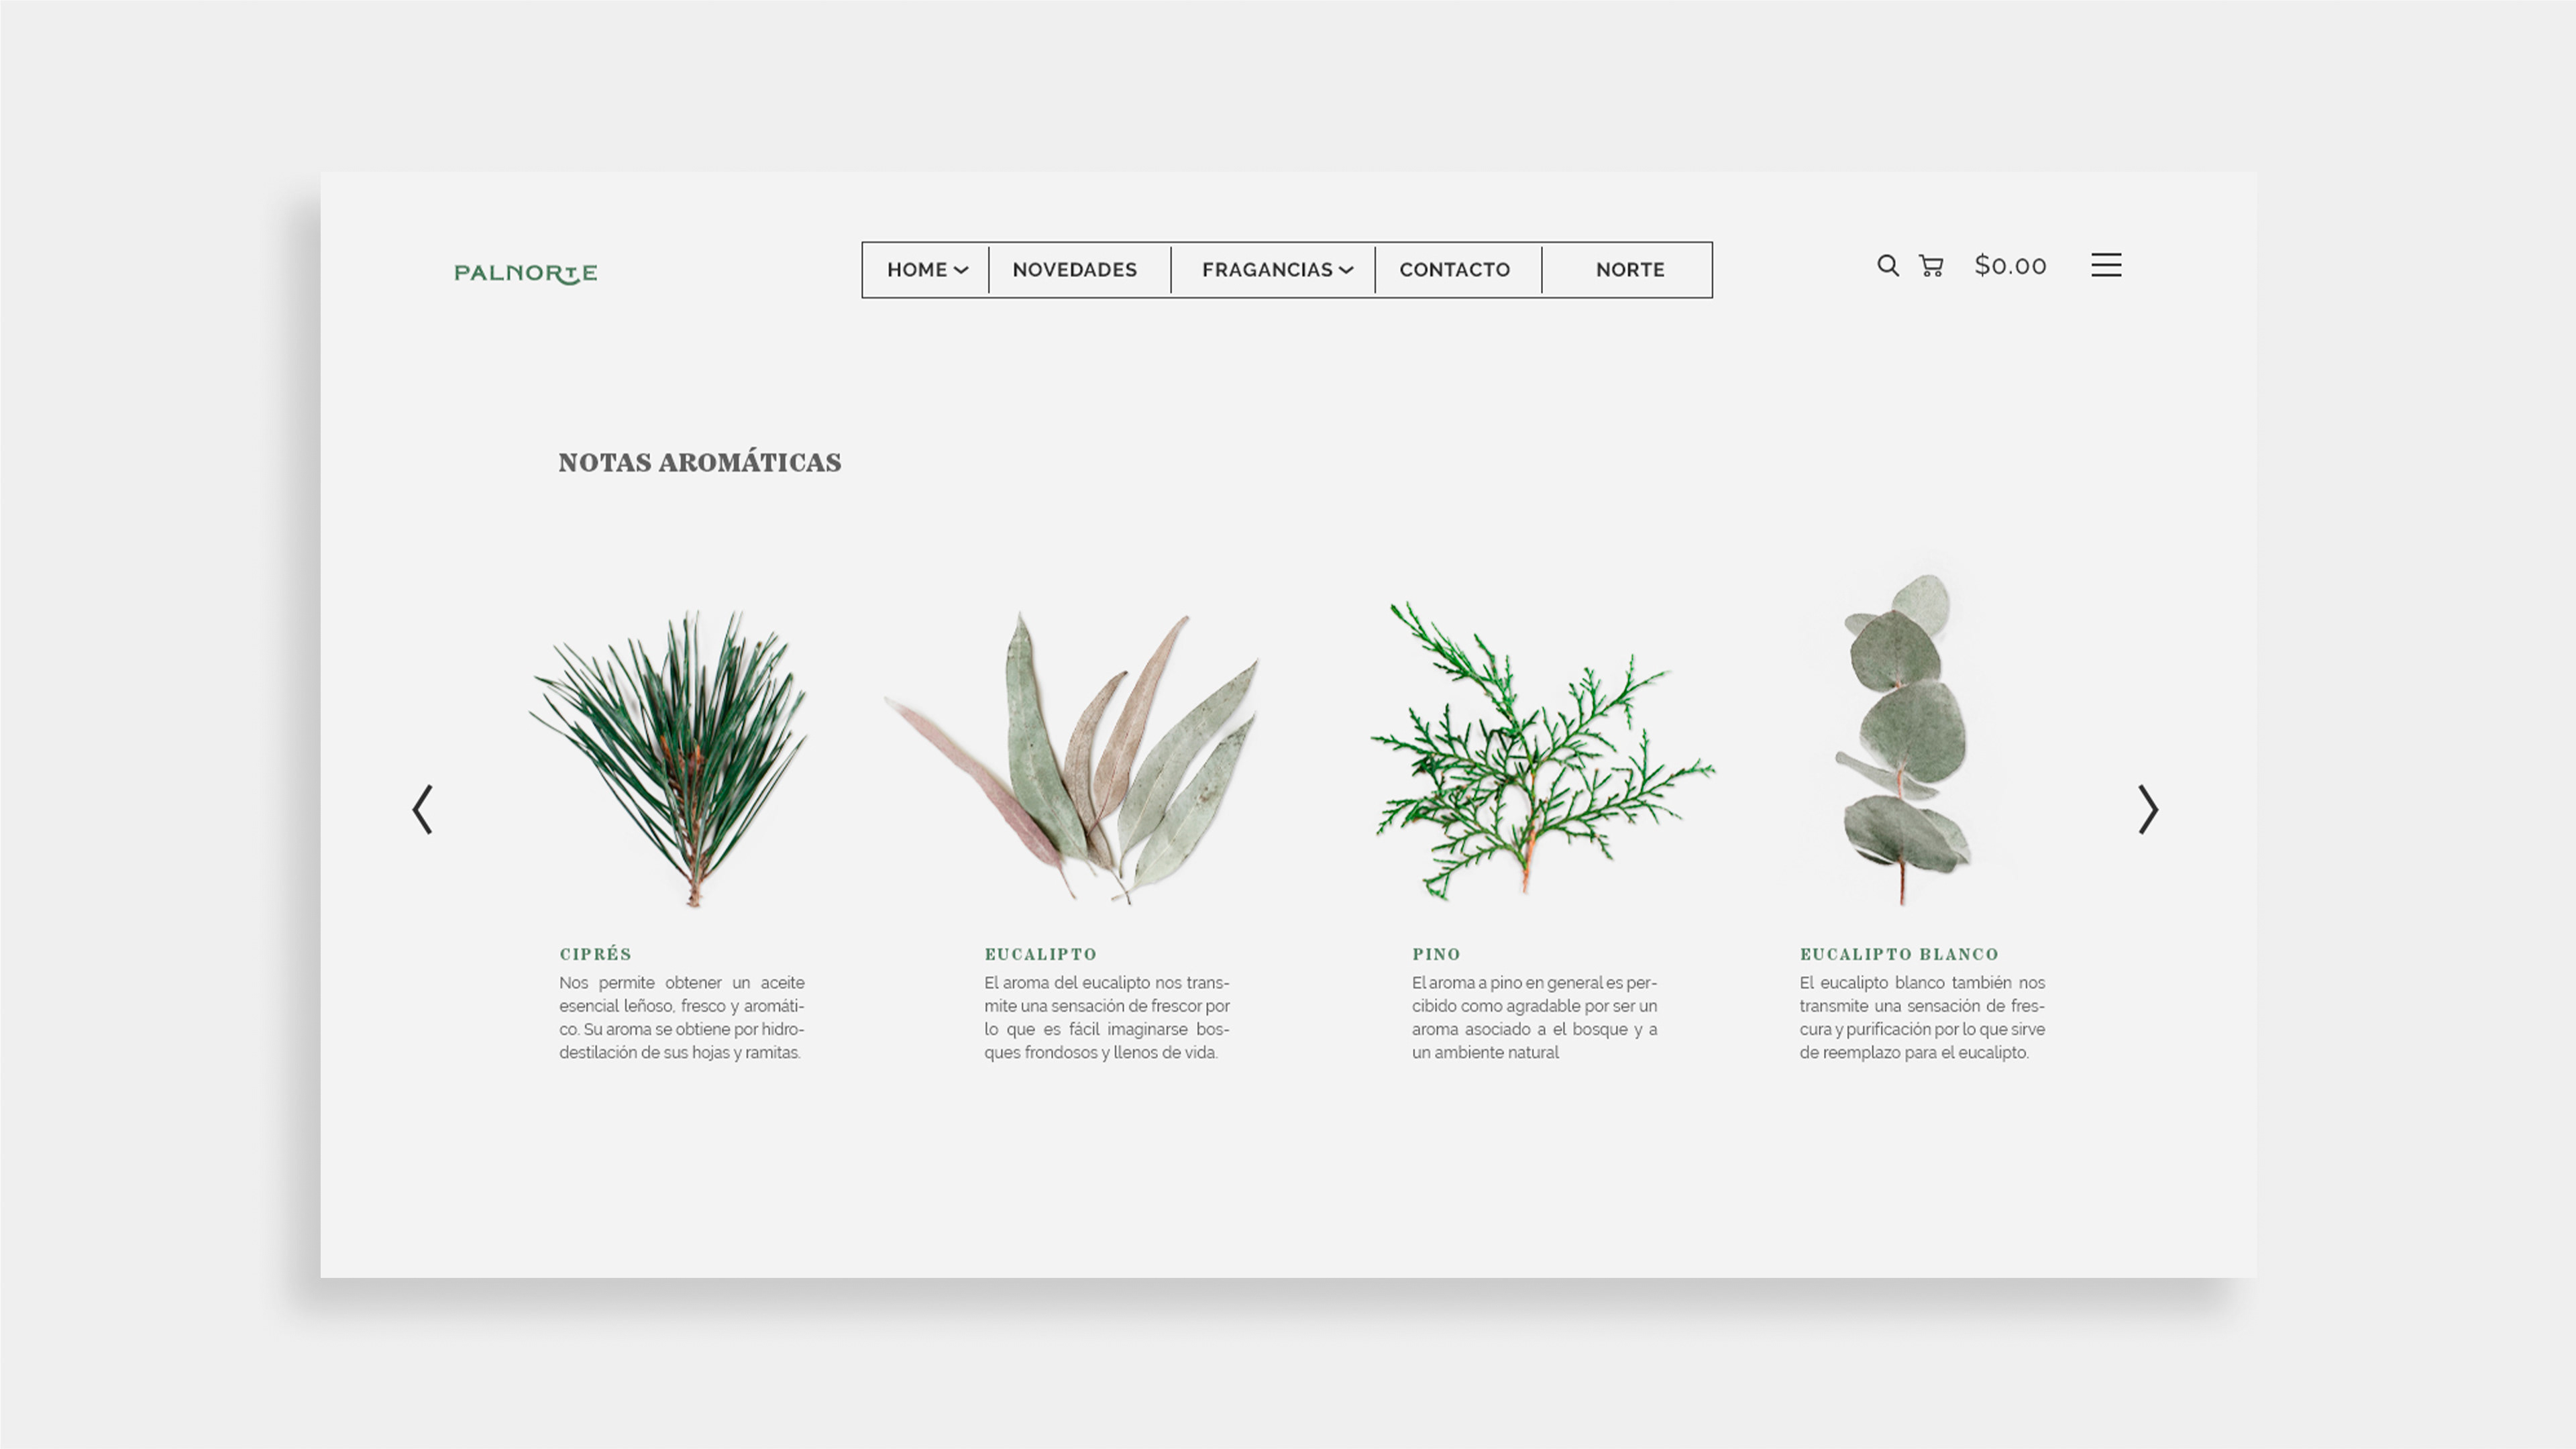Open the NOVEDADES menu item
Viewport: 2576px width, 1449px height.
[x=1075, y=270]
